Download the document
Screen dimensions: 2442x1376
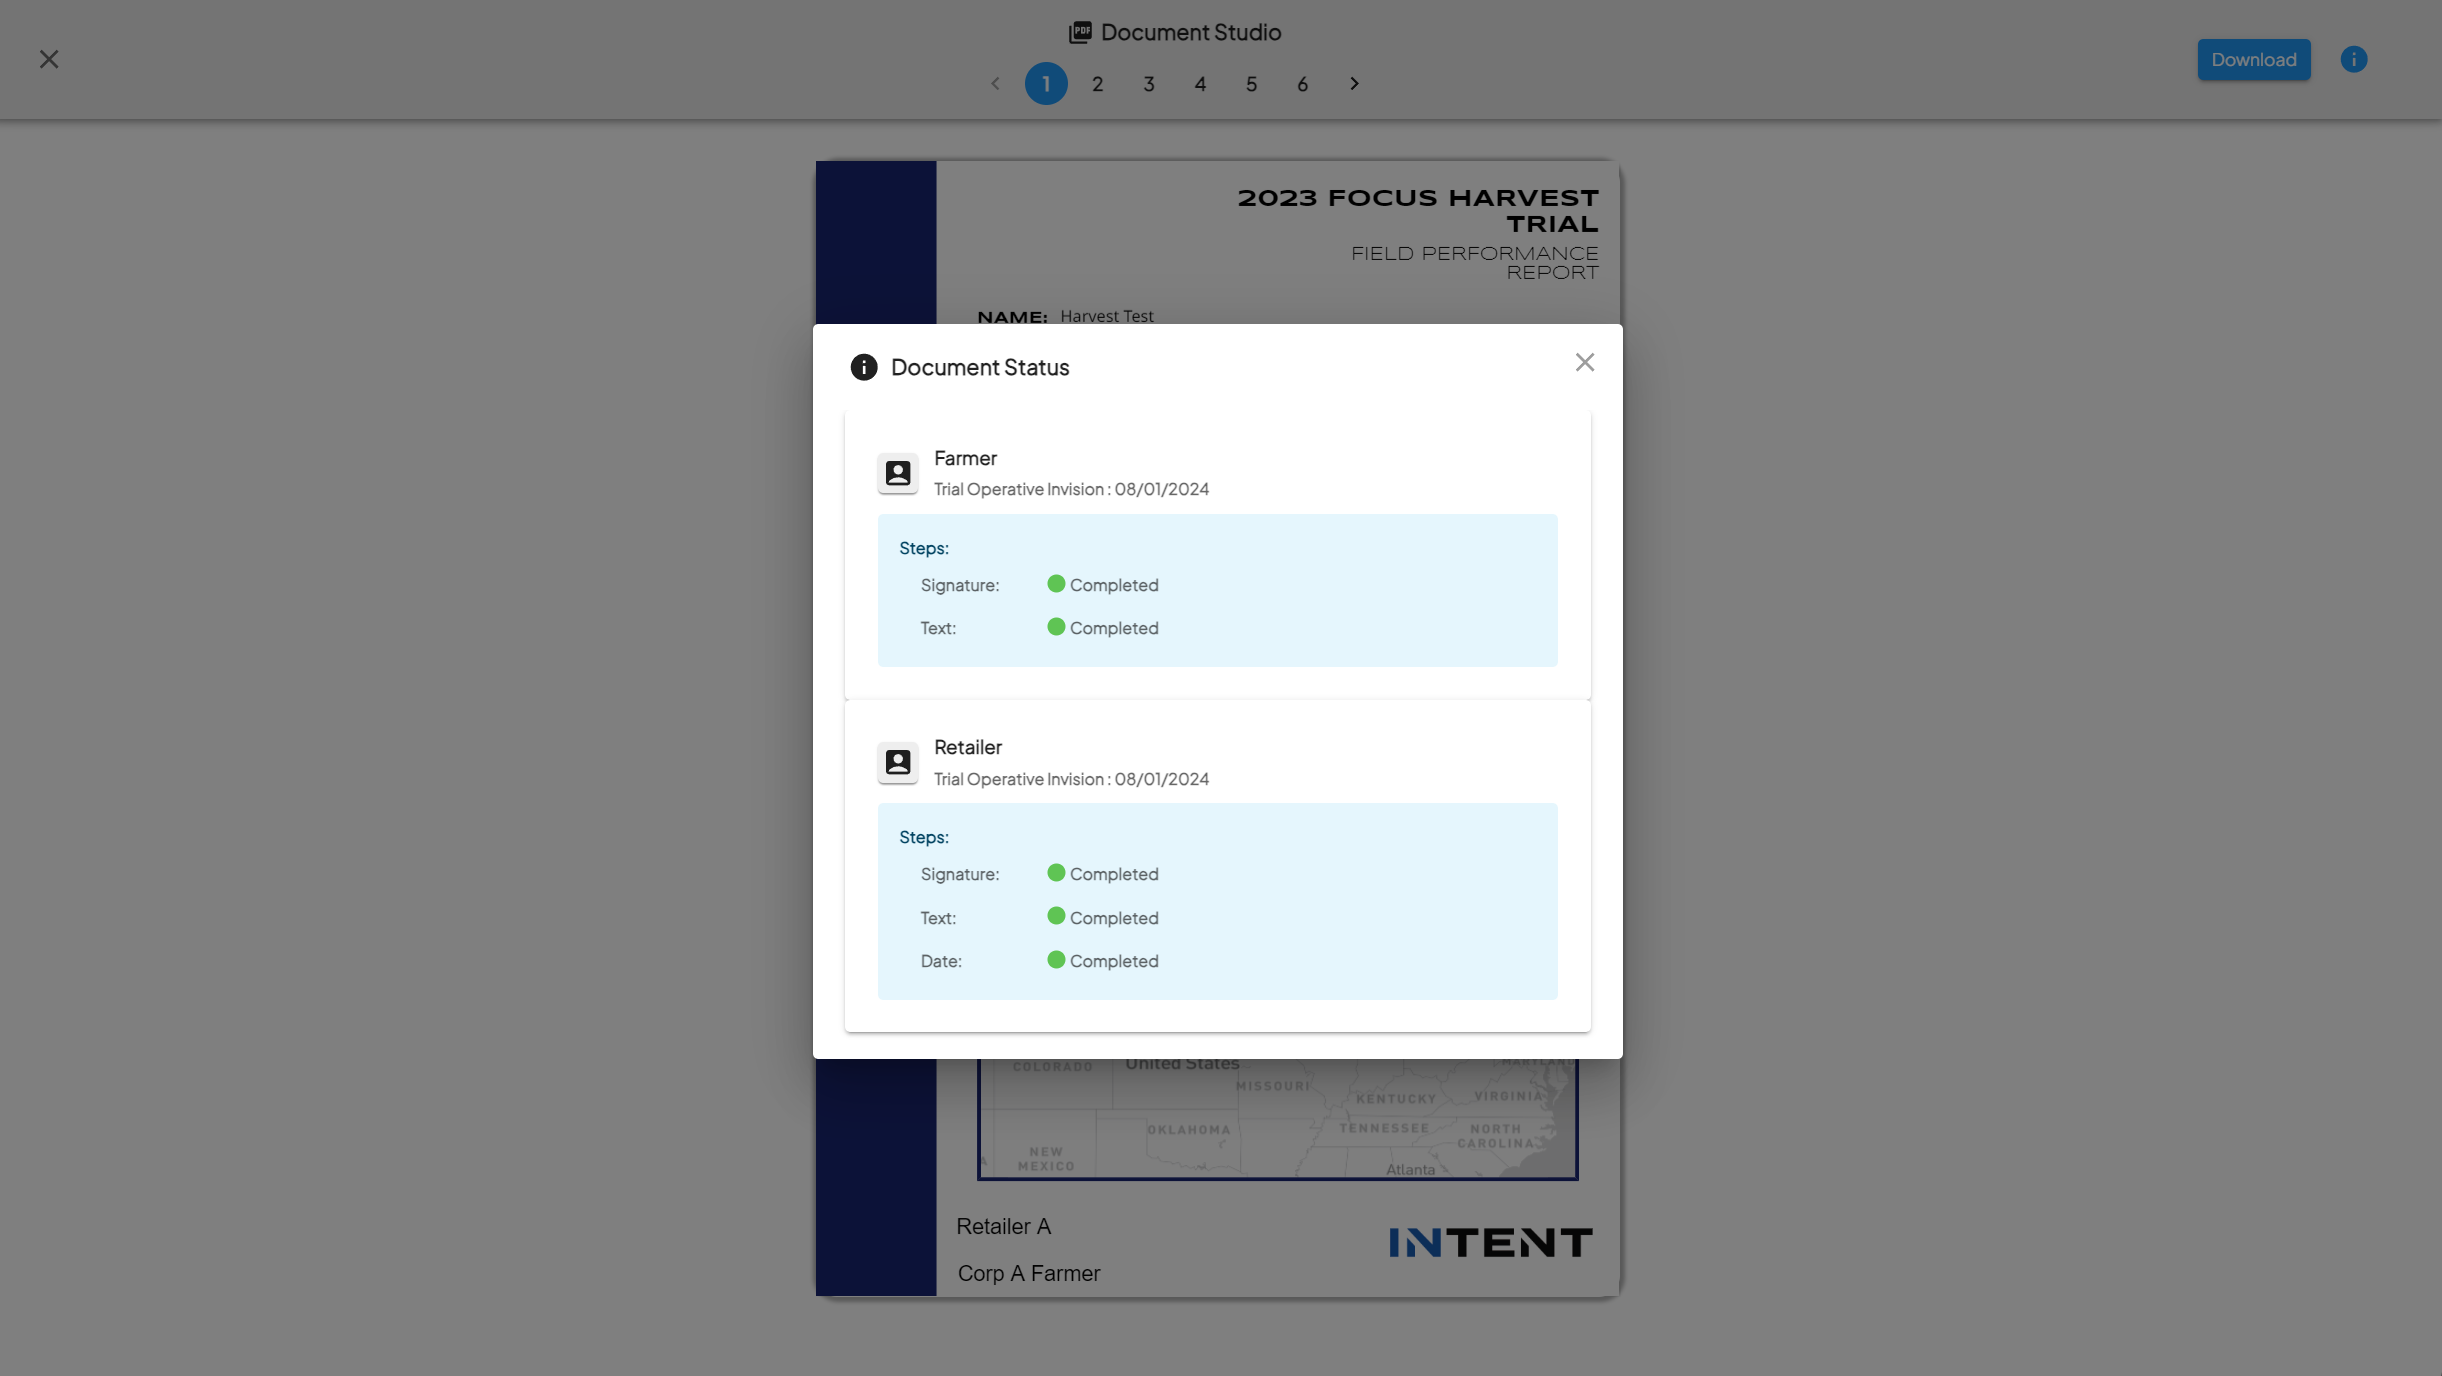2253,59
